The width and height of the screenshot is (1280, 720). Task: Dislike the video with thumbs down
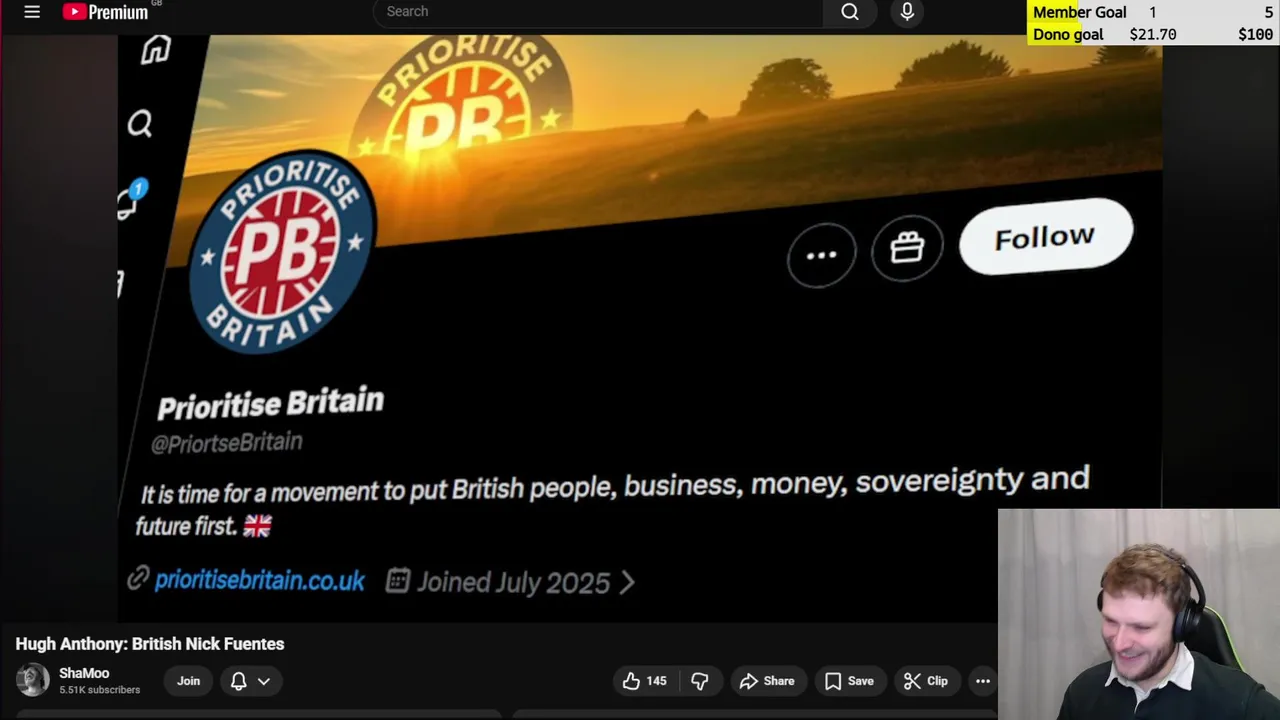pyautogui.click(x=700, y=681)
